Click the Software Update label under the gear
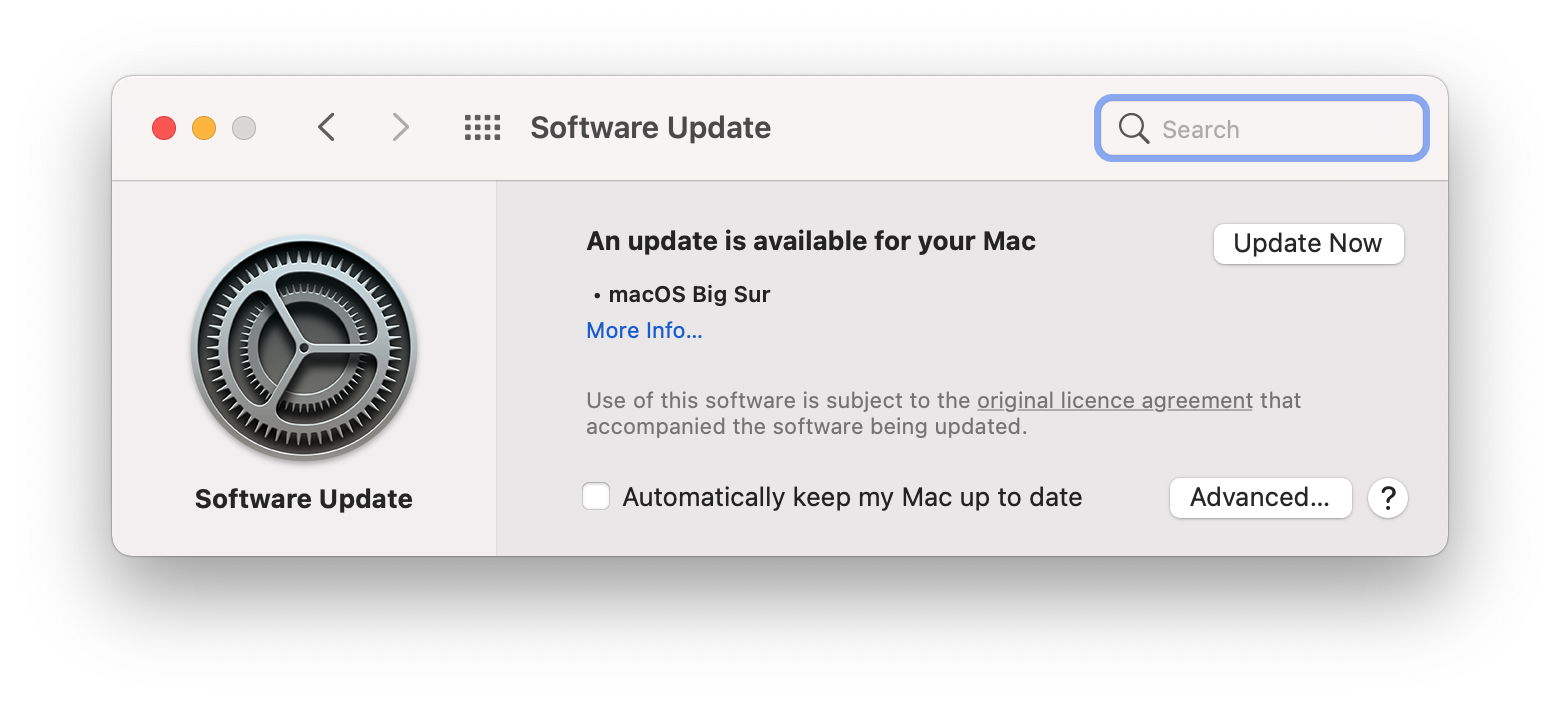 pos(304,499)
